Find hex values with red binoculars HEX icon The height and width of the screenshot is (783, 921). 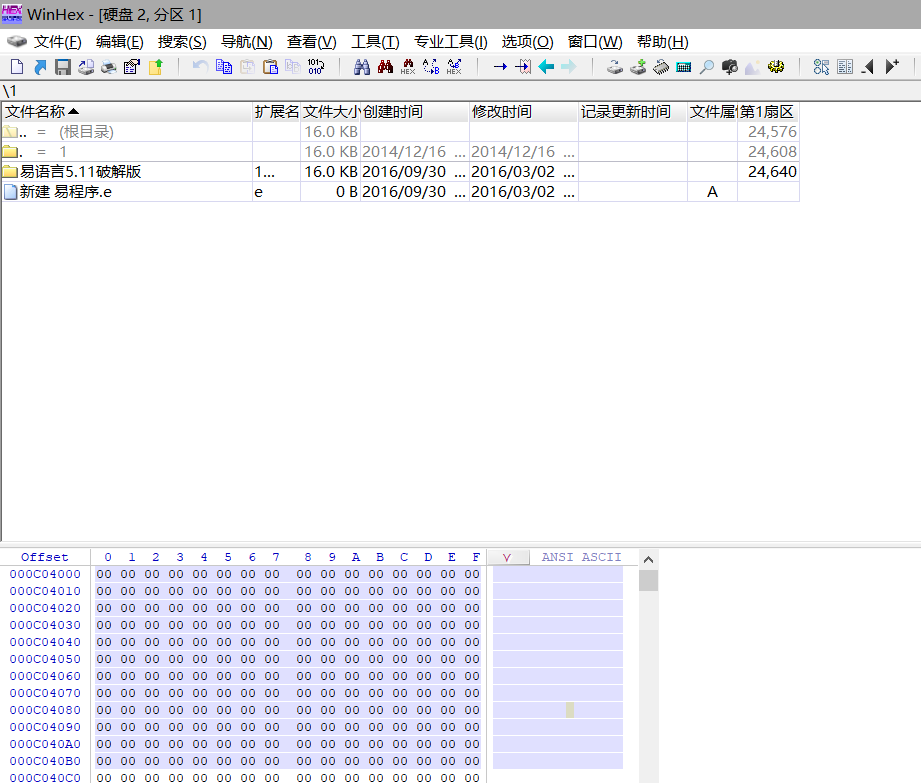click(408, 67)
